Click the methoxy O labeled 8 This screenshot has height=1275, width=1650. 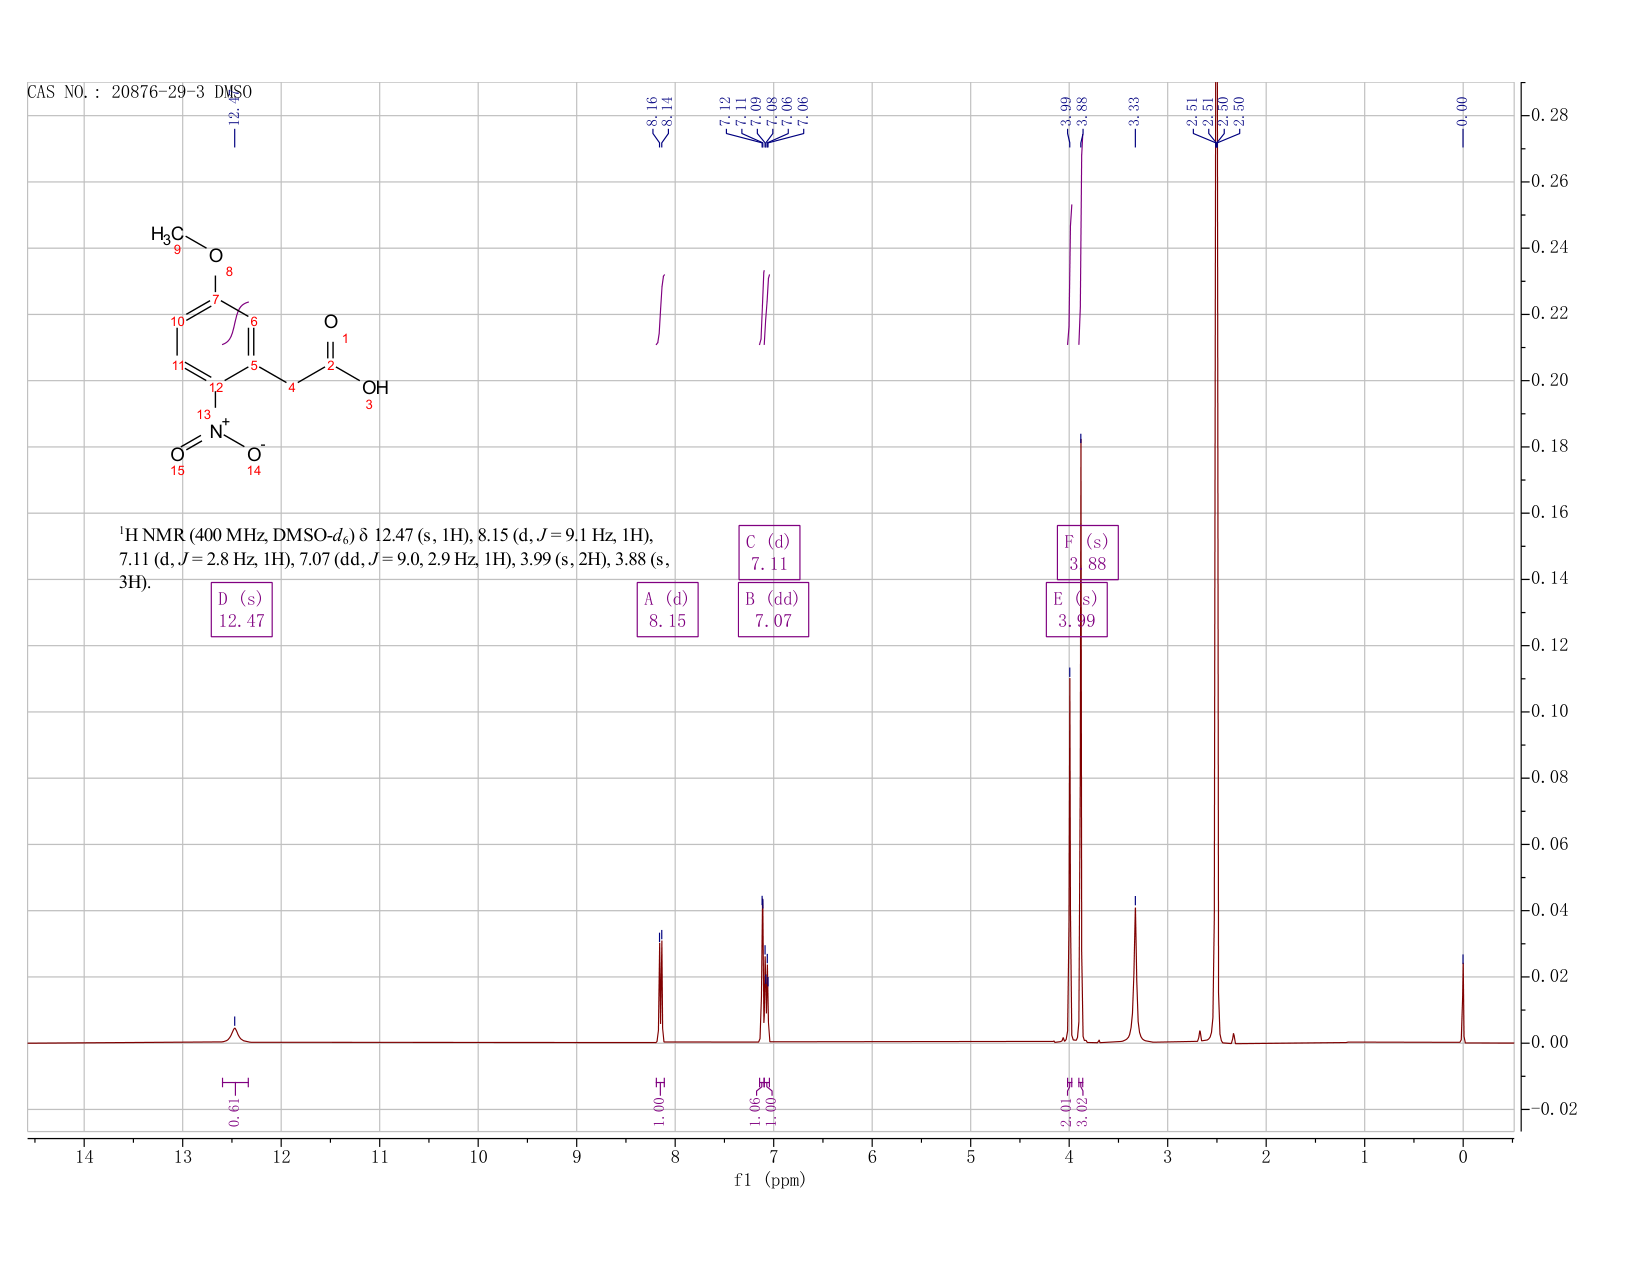(x=216, y=256)
